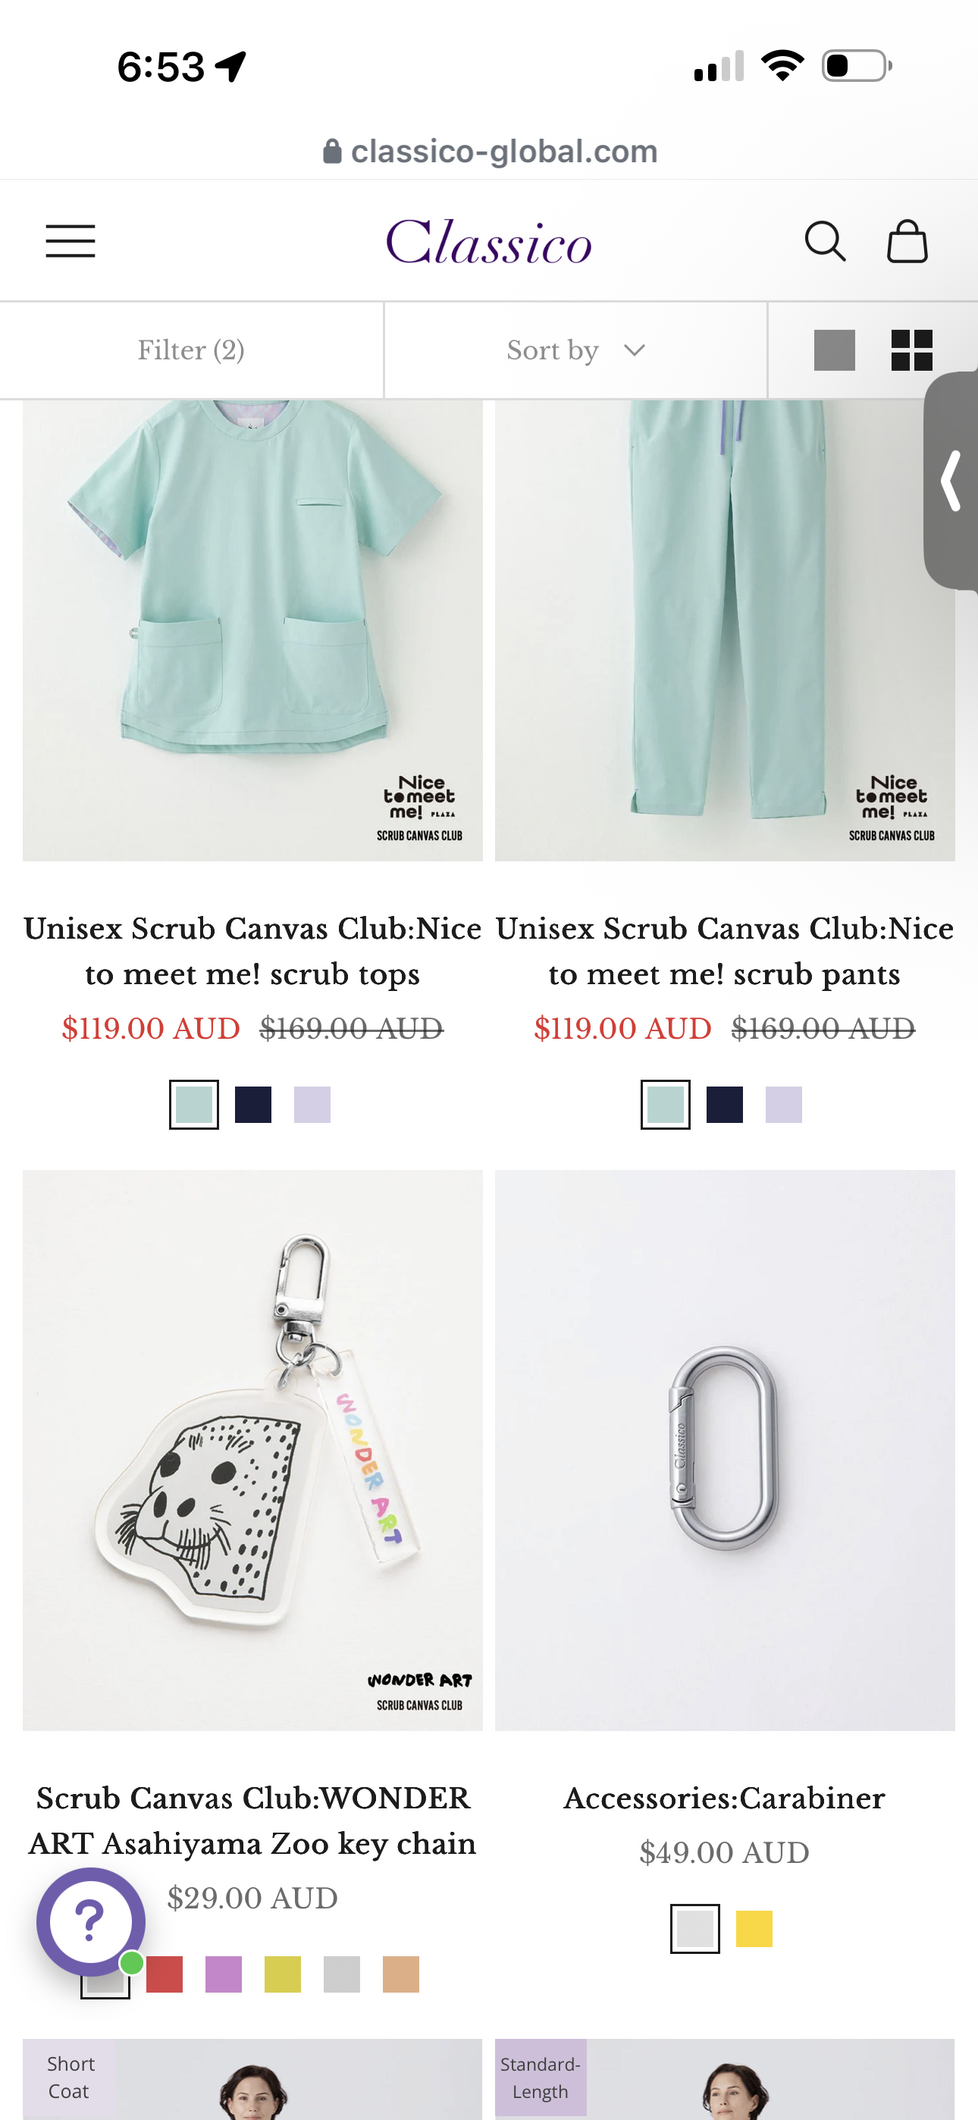Open the hamburger navigation menu
The width and height of the screenshot is (978, 2120).
pos(71,241)
